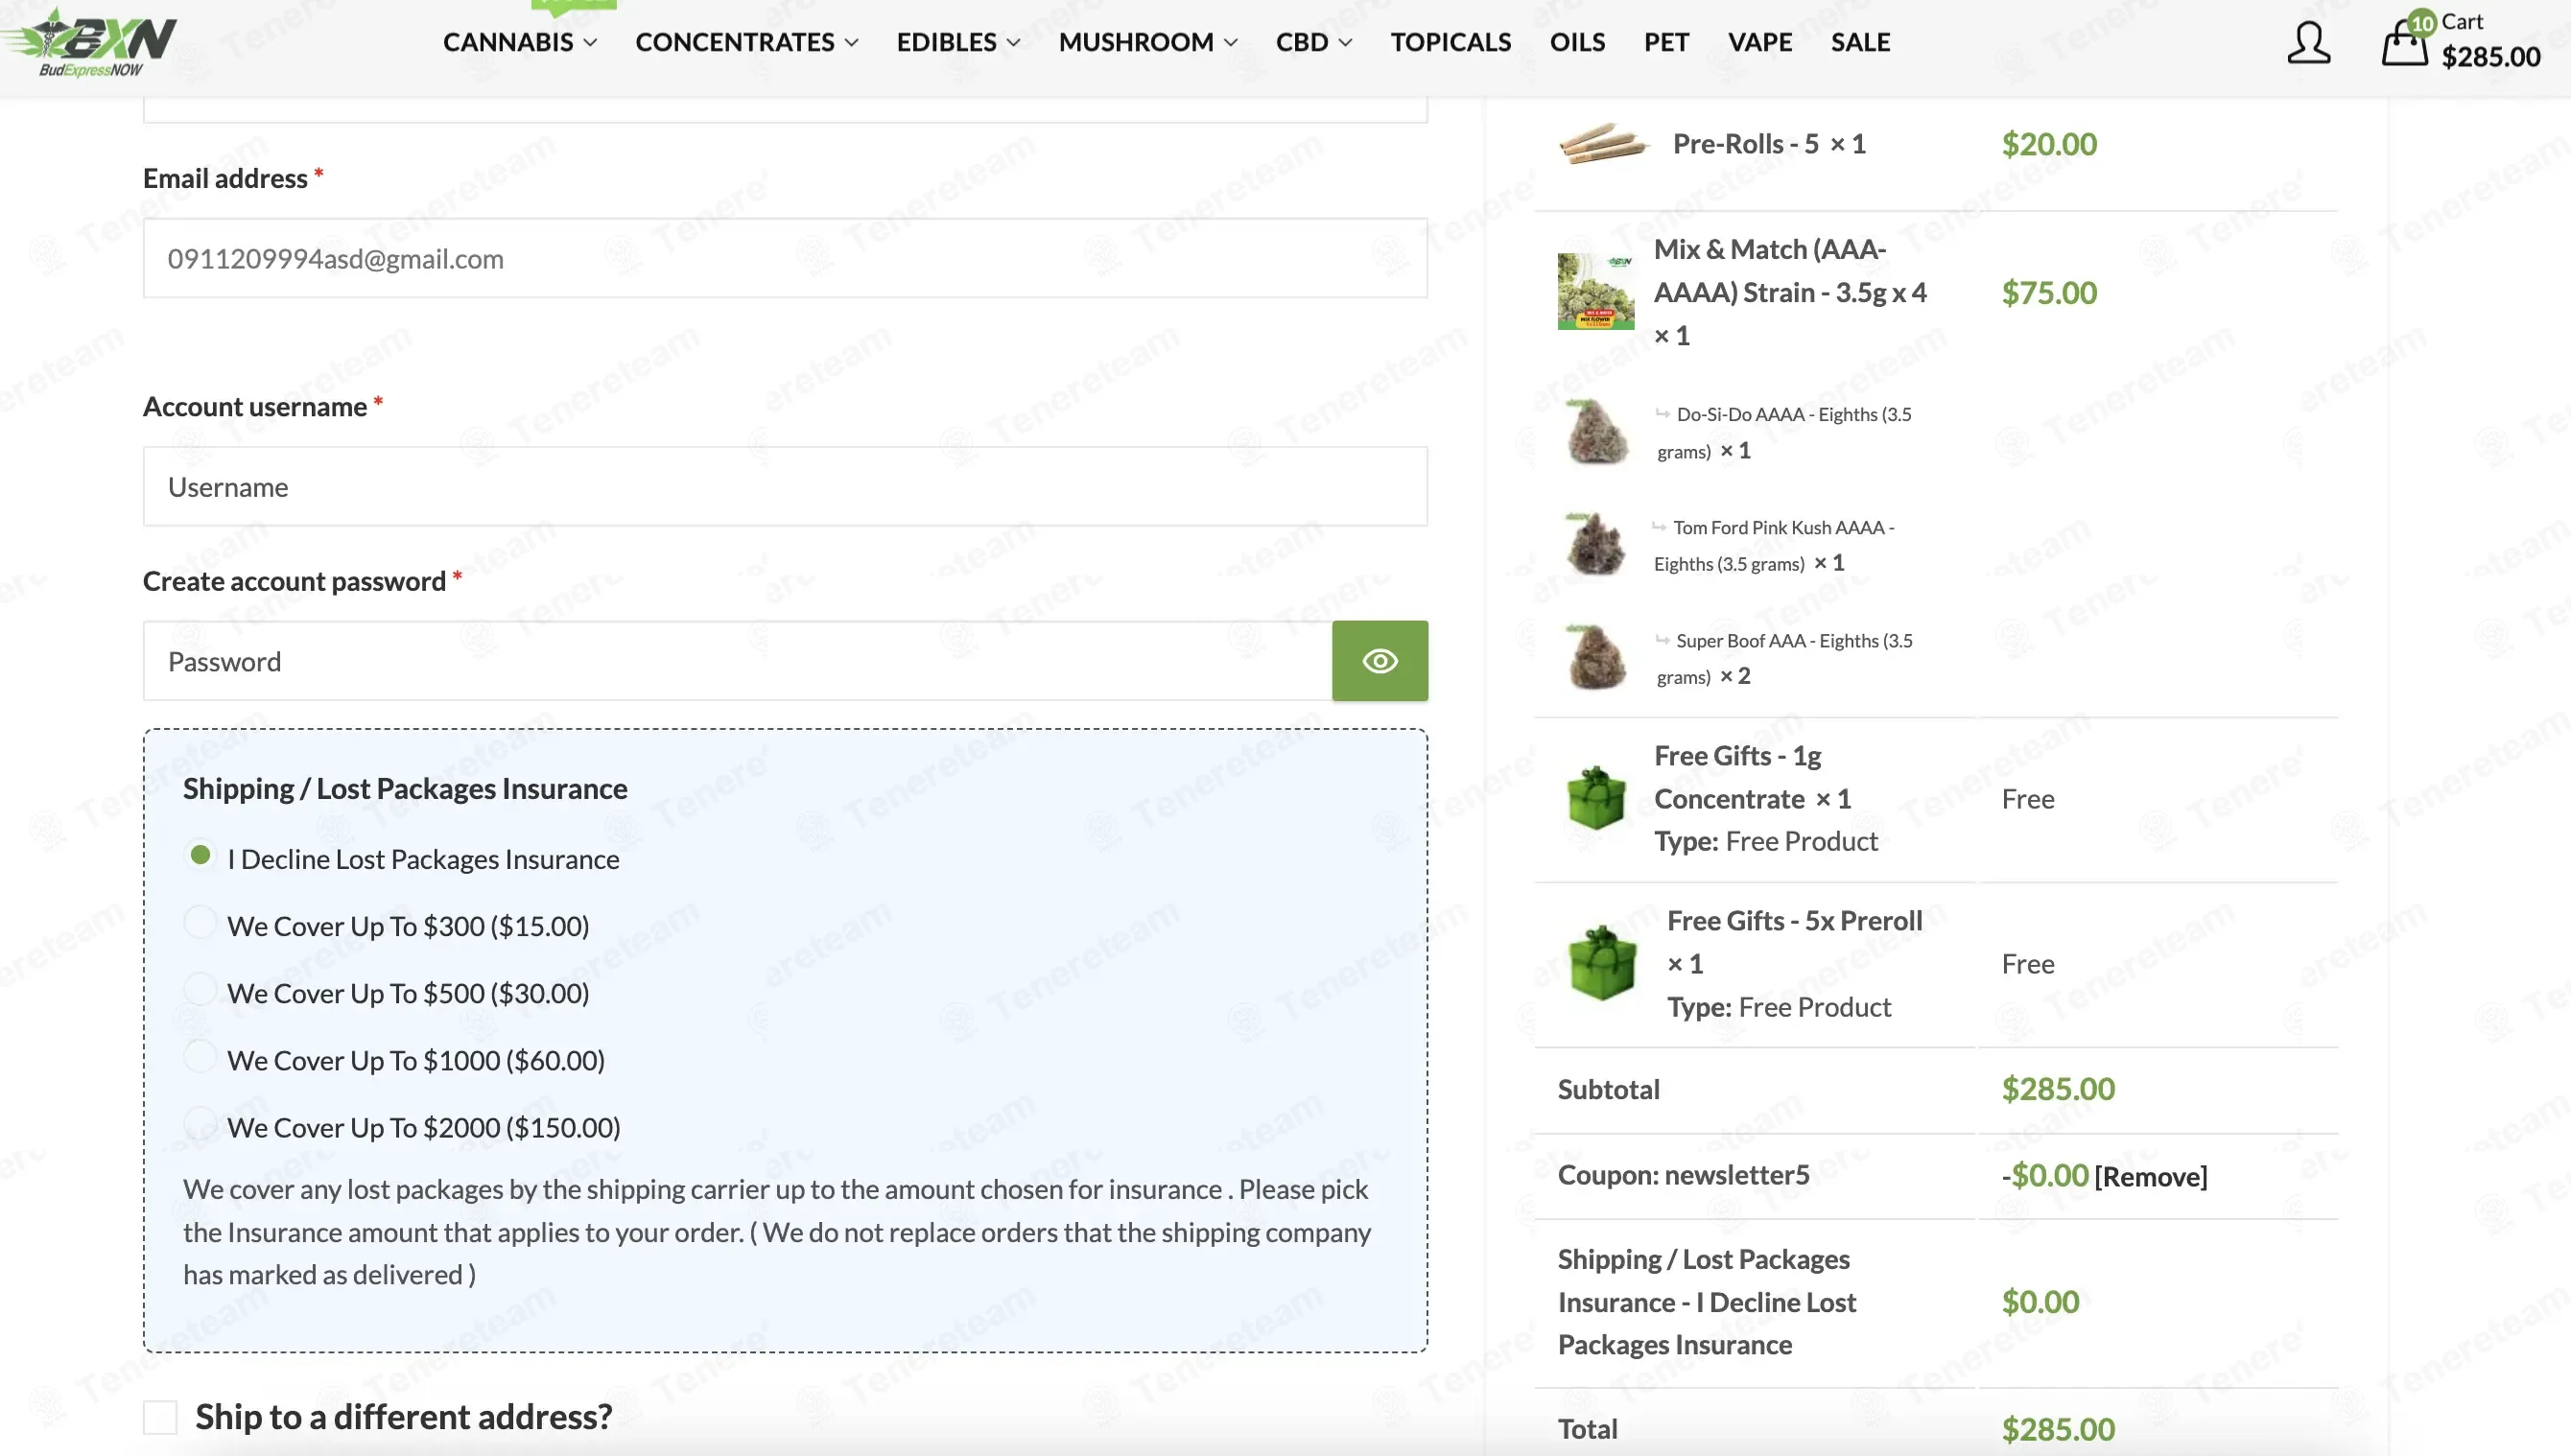Check Ship to a different address
2571x1456 pixels.
[x=160, y=1417]
